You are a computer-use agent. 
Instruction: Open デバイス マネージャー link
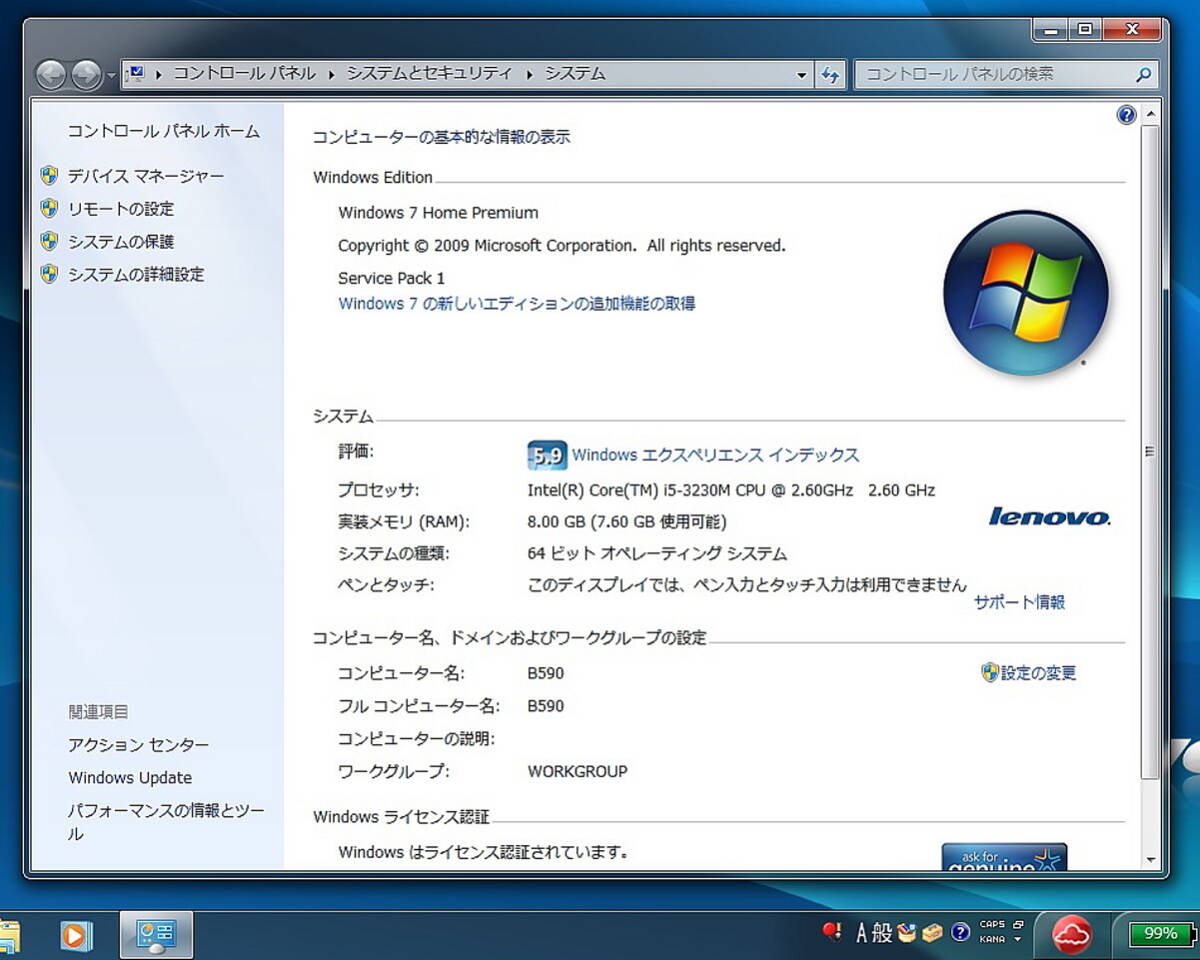coord(146,176)
